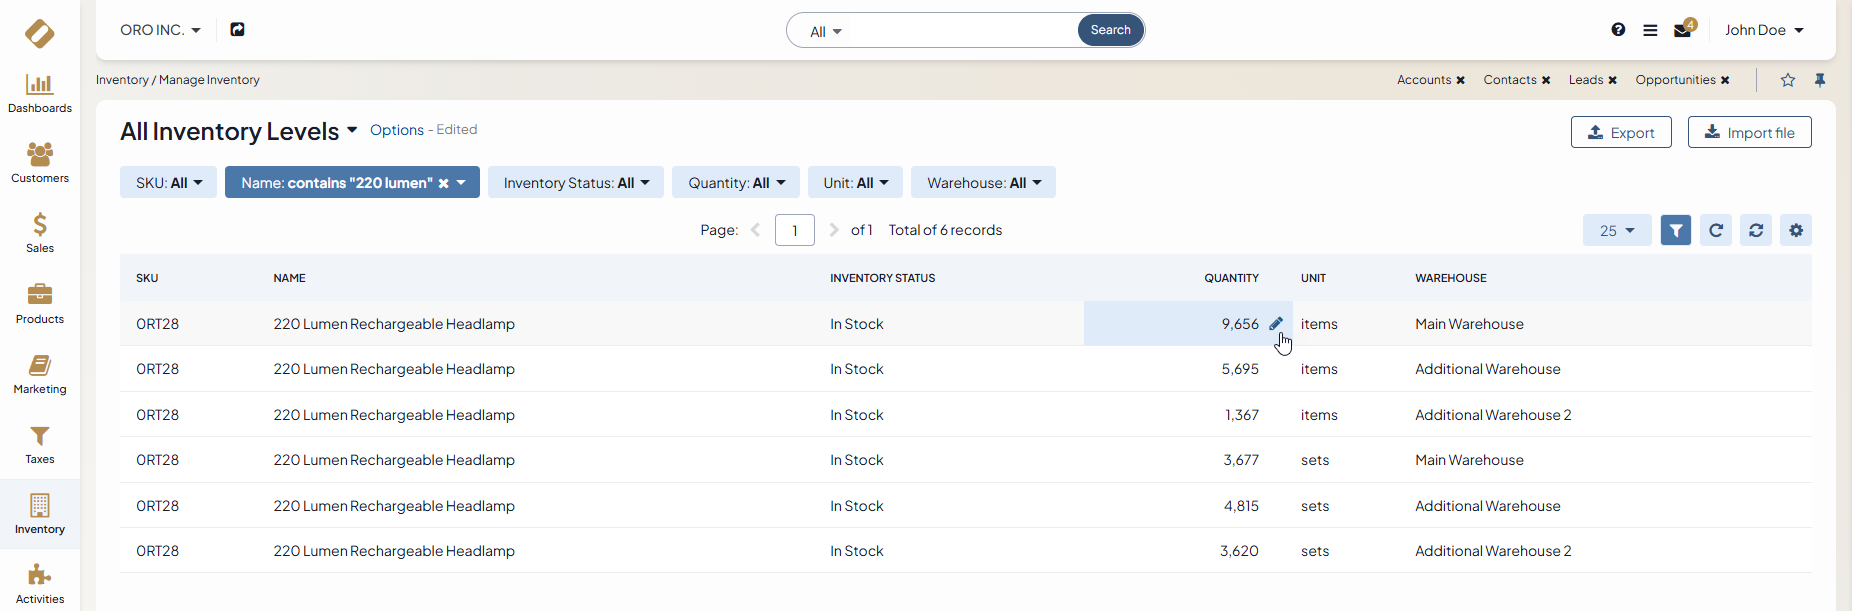Expand the Inventory Status filter dropdown
This screenshot has height=611, width=1852.
click(575, 183)
